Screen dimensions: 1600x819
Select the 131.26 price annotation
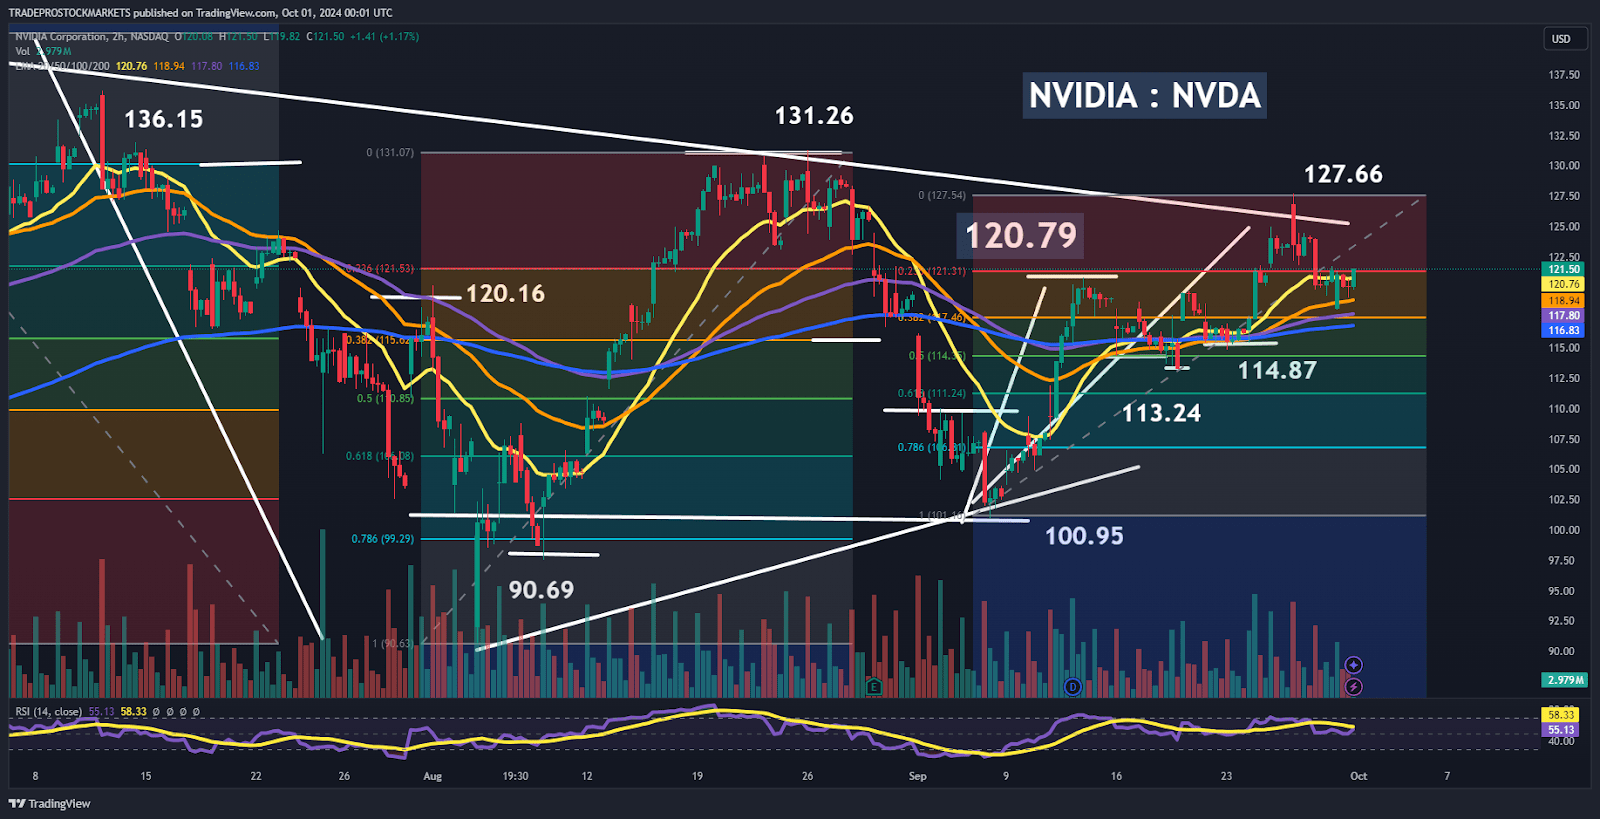814,116
